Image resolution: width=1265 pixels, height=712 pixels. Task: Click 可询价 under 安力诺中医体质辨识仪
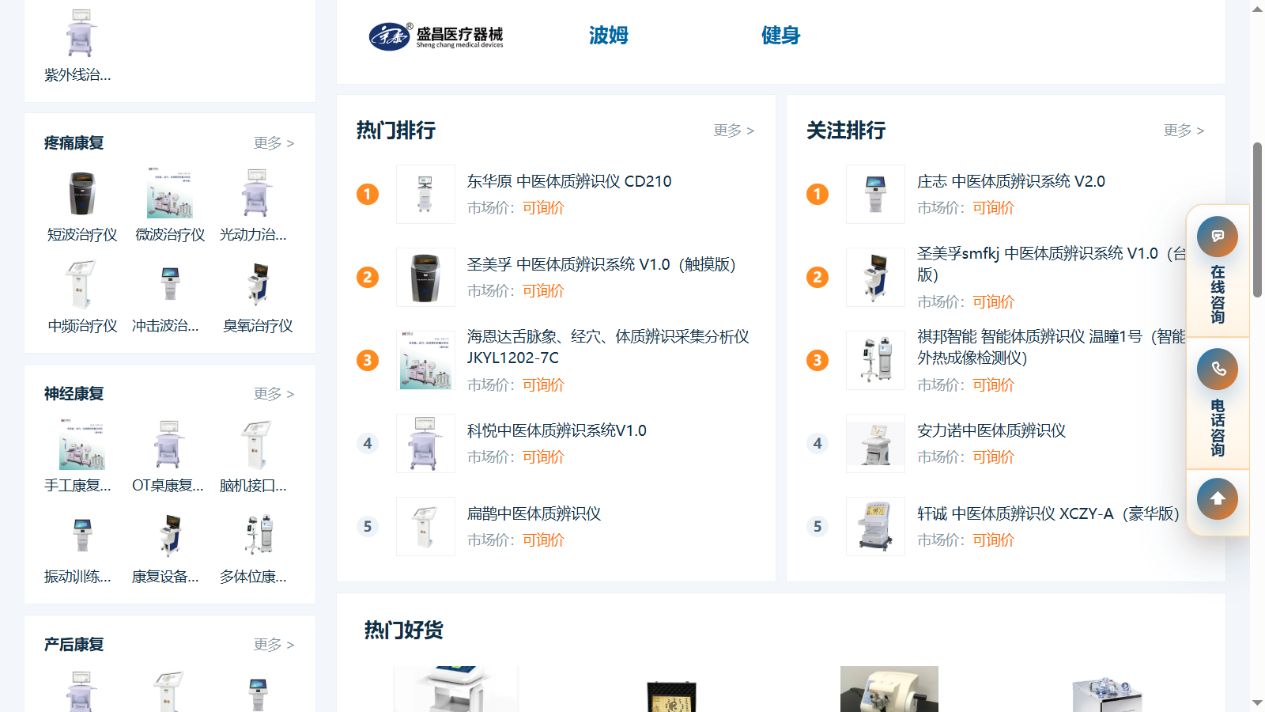coord(993,456)
